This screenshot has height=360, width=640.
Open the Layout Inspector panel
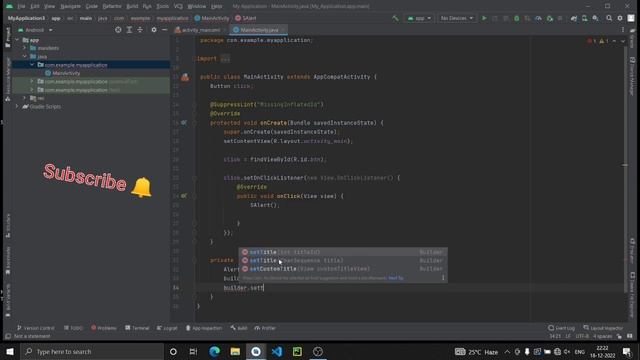tap(603, 328)
